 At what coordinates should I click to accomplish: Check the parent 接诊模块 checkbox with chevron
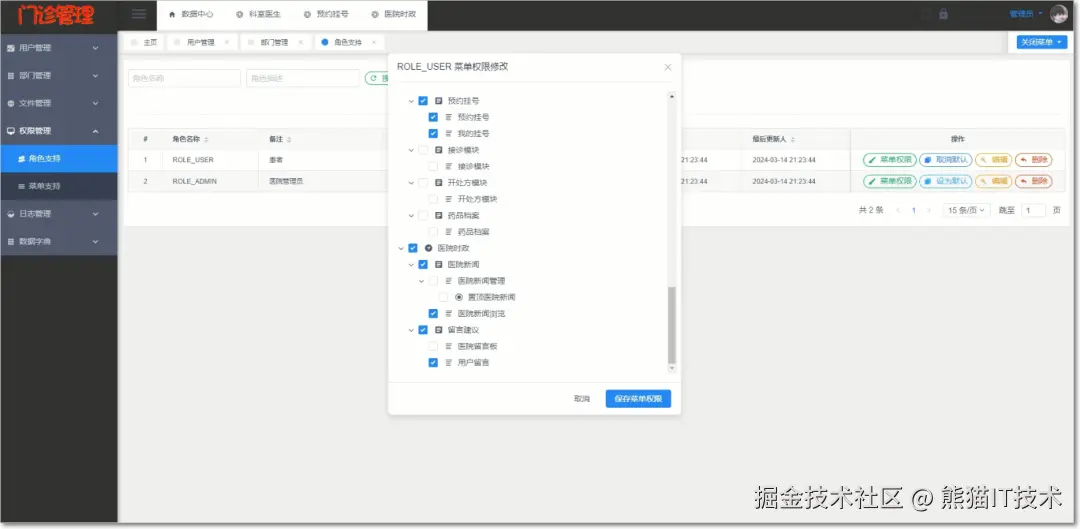coord(423,150)
